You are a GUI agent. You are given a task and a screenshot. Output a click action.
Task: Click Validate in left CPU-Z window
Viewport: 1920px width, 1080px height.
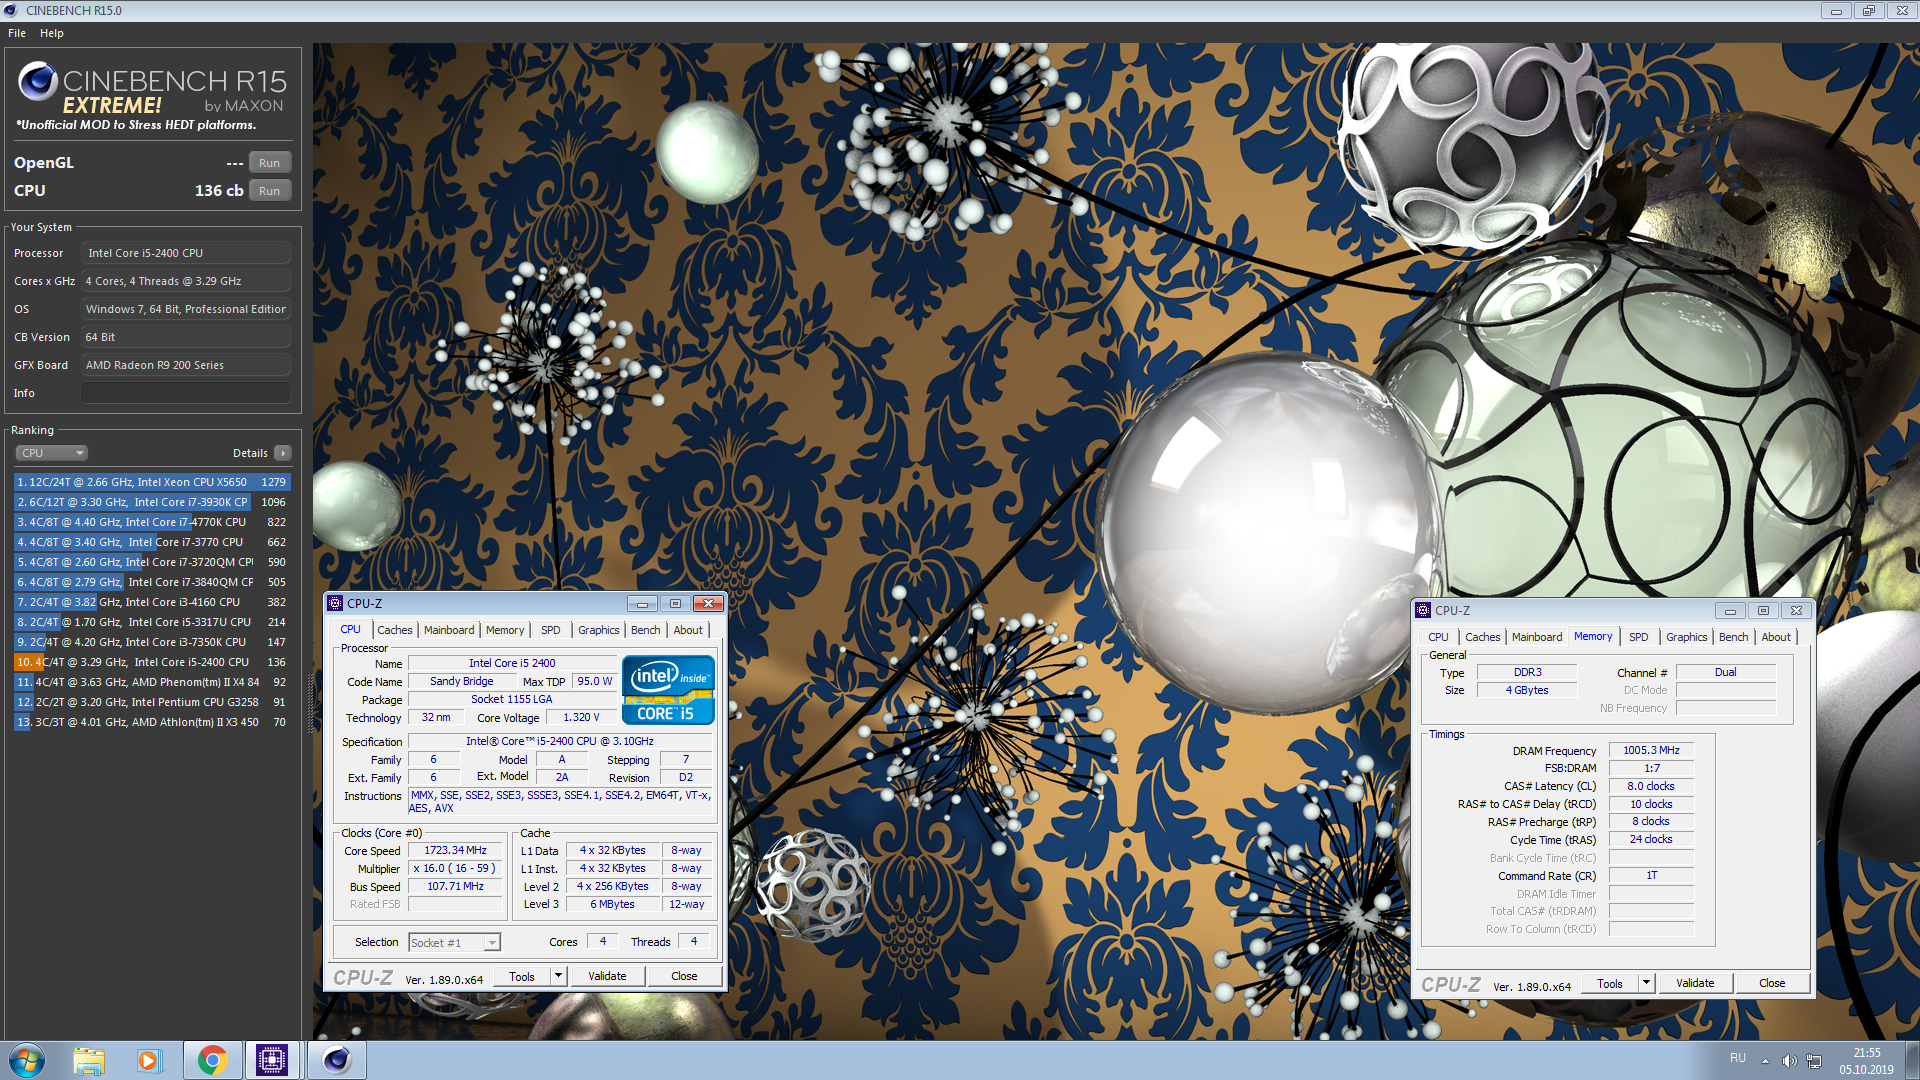(607, 977)
